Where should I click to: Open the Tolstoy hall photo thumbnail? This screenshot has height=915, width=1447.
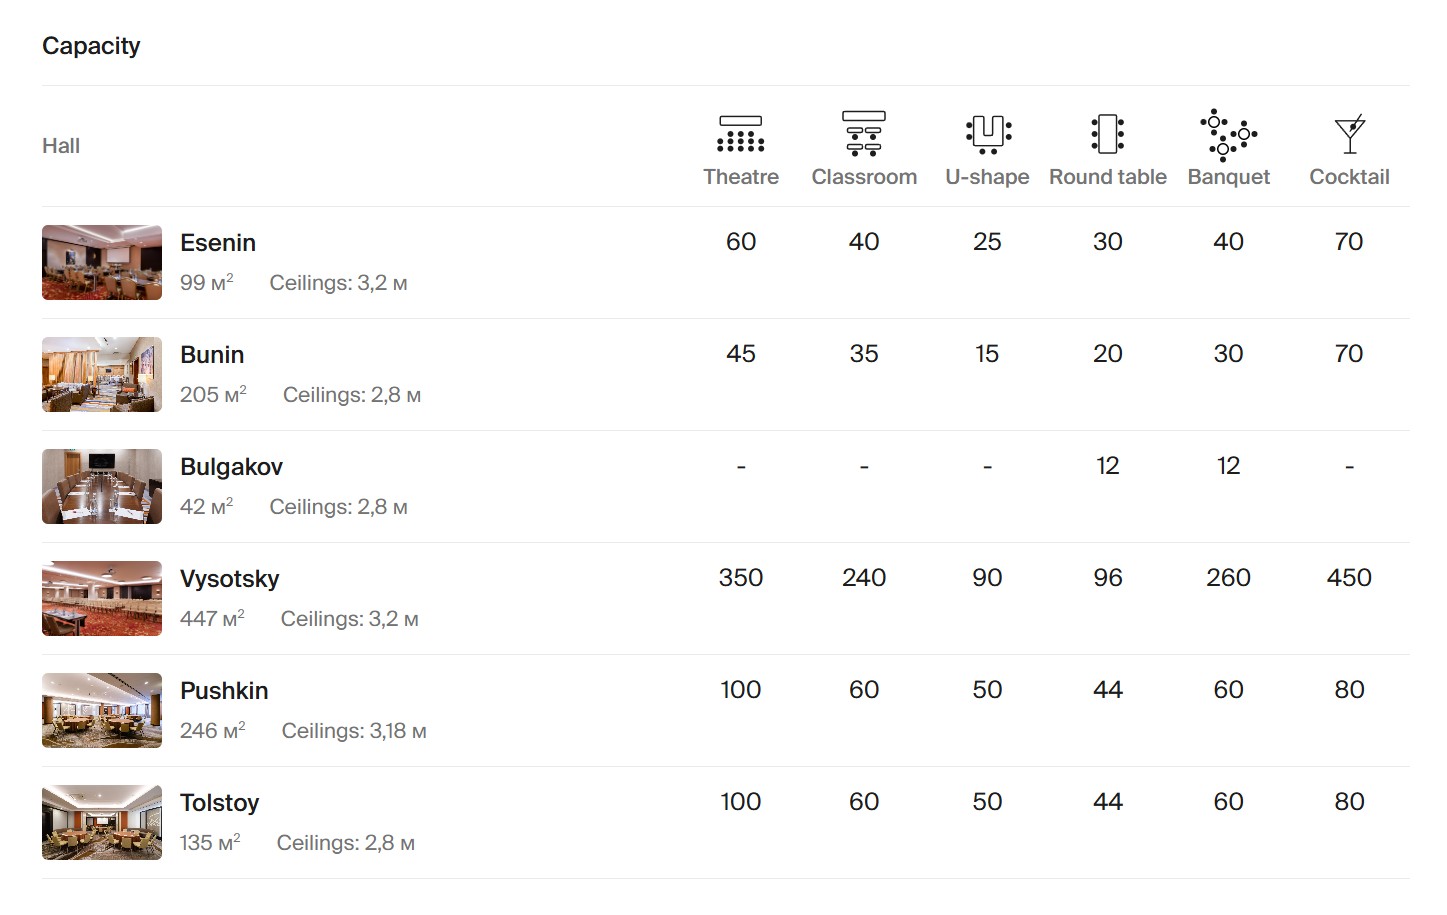pyautogui.click(x=102, y=823)
